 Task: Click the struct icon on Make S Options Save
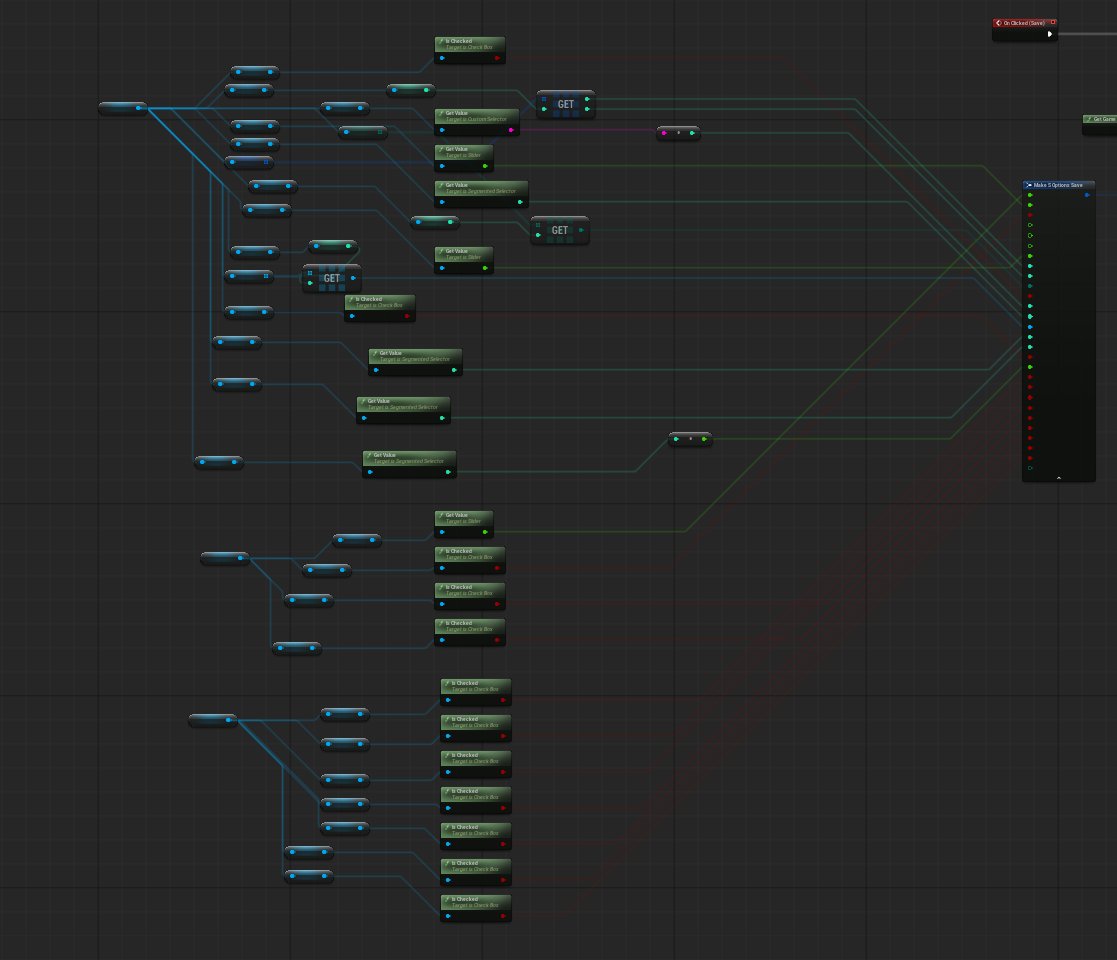[x=1029, y=185]
